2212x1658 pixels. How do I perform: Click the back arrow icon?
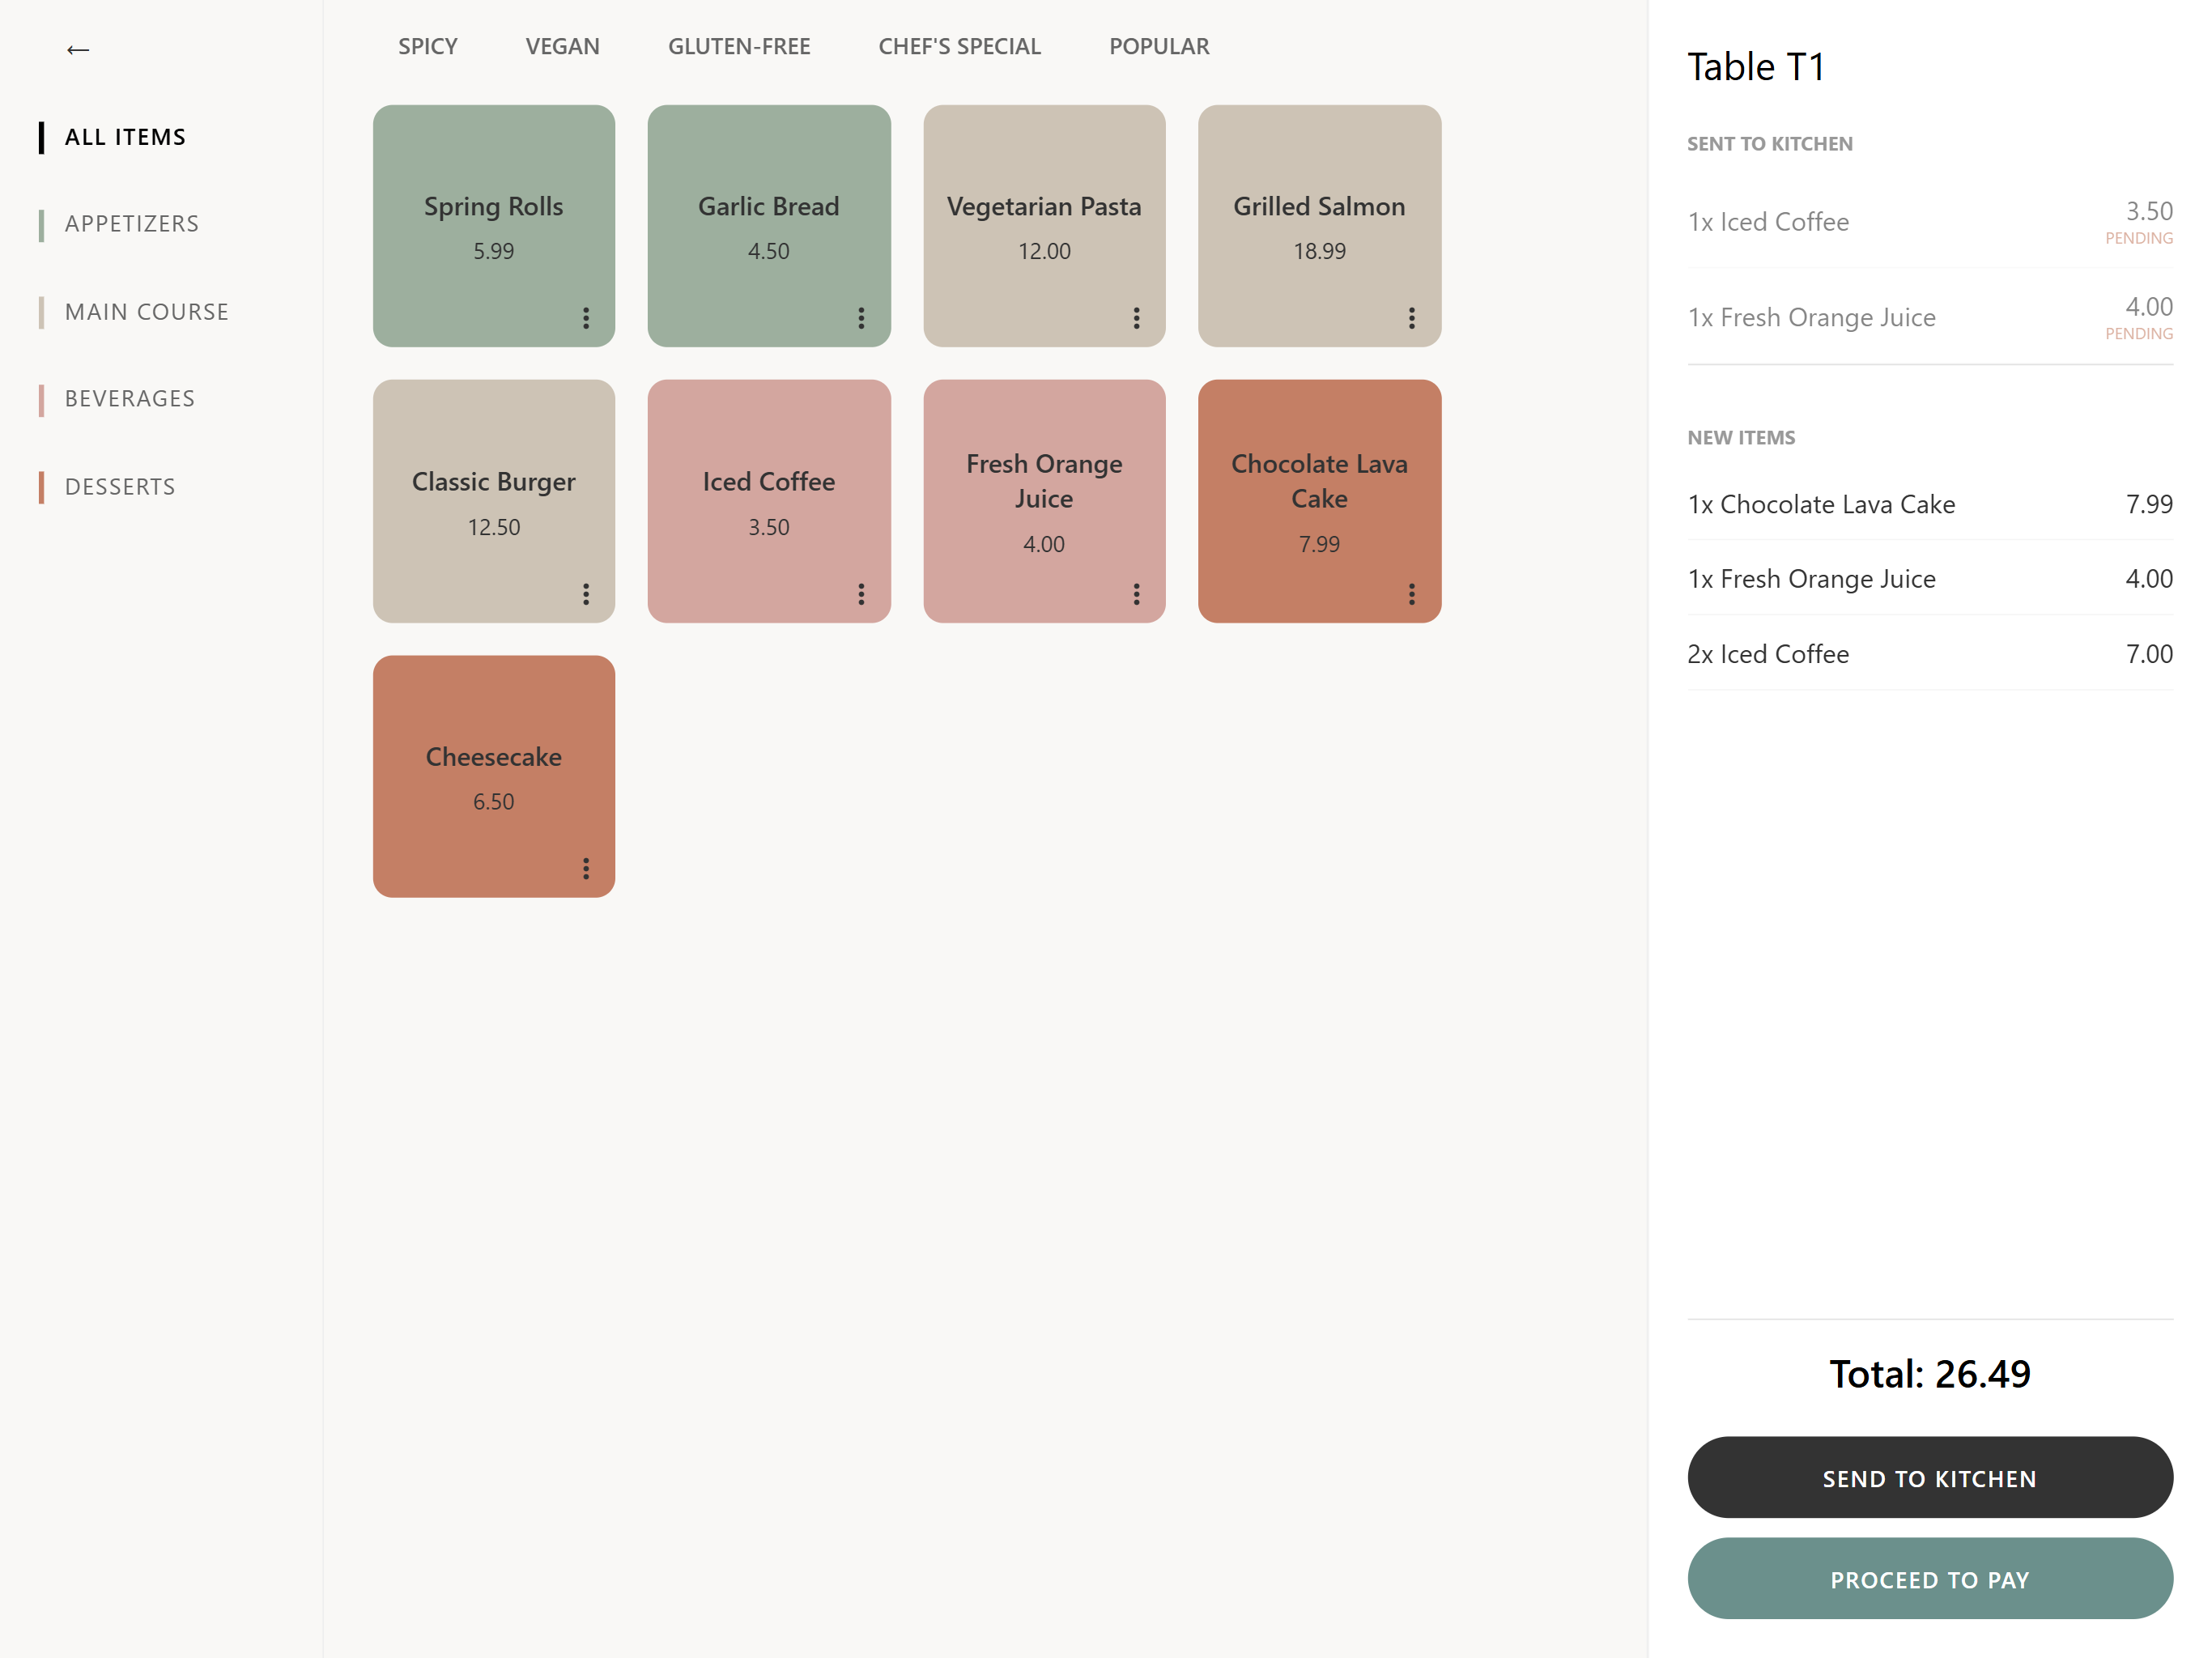77,50
